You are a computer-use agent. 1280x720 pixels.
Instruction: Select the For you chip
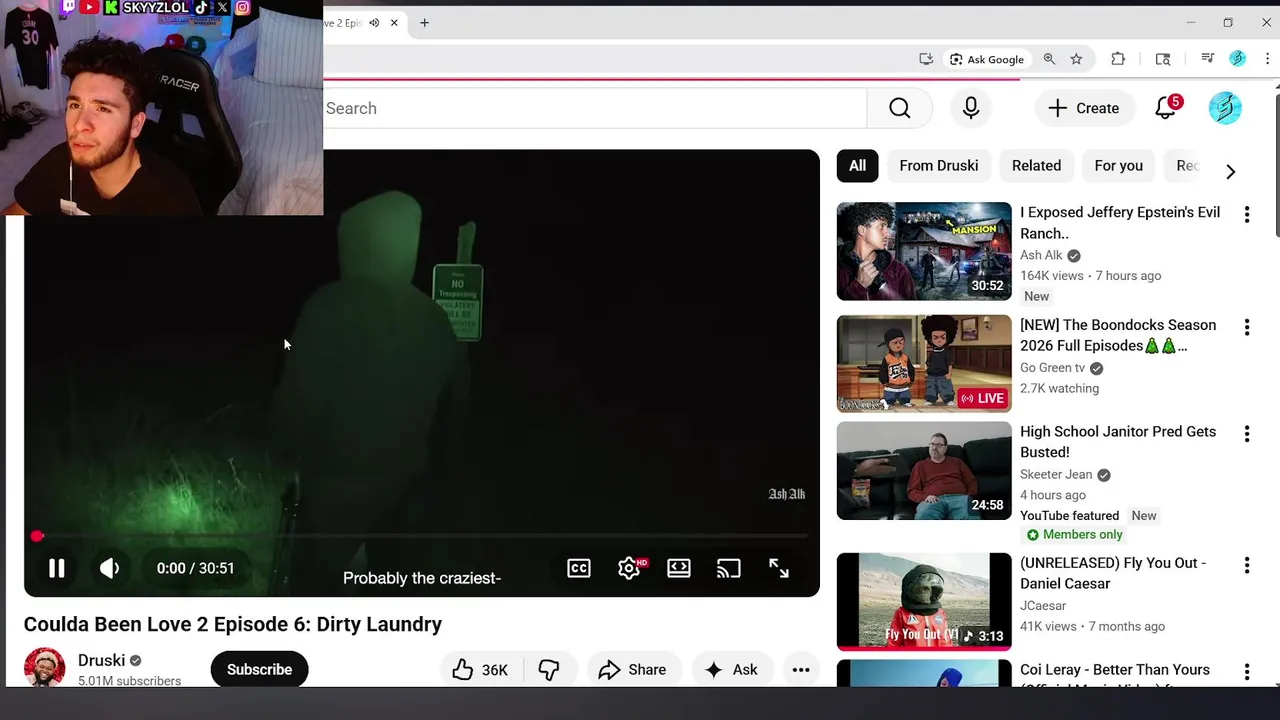coord(1118,166)
